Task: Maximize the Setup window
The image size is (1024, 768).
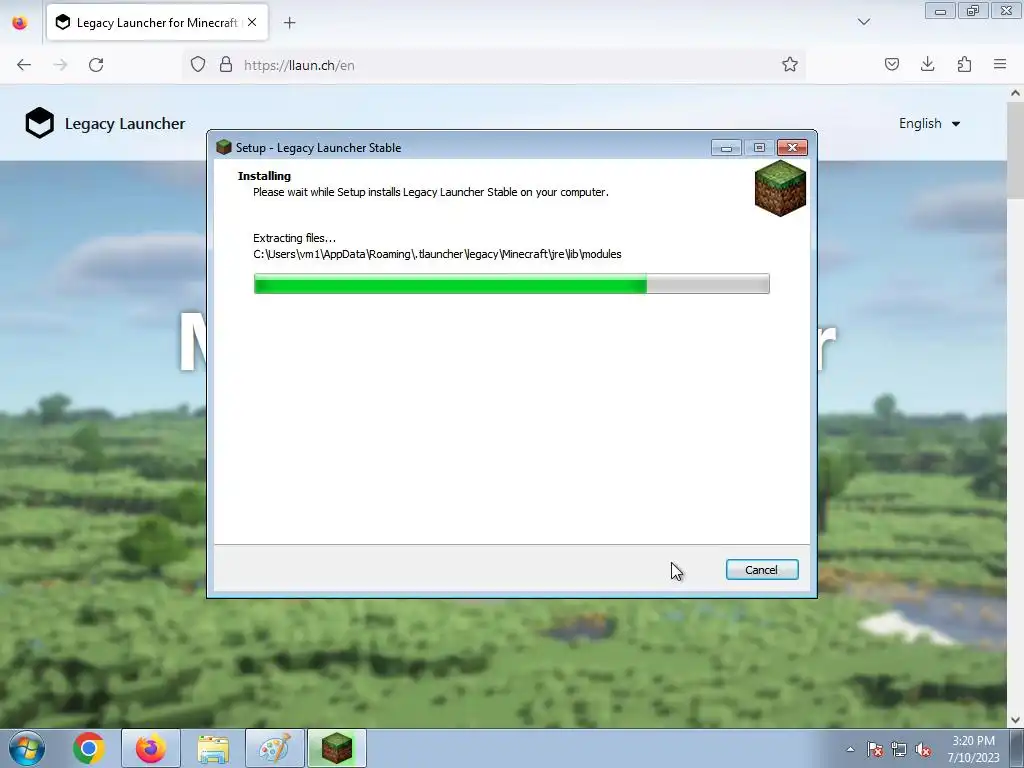Action: tap(759, 148)
